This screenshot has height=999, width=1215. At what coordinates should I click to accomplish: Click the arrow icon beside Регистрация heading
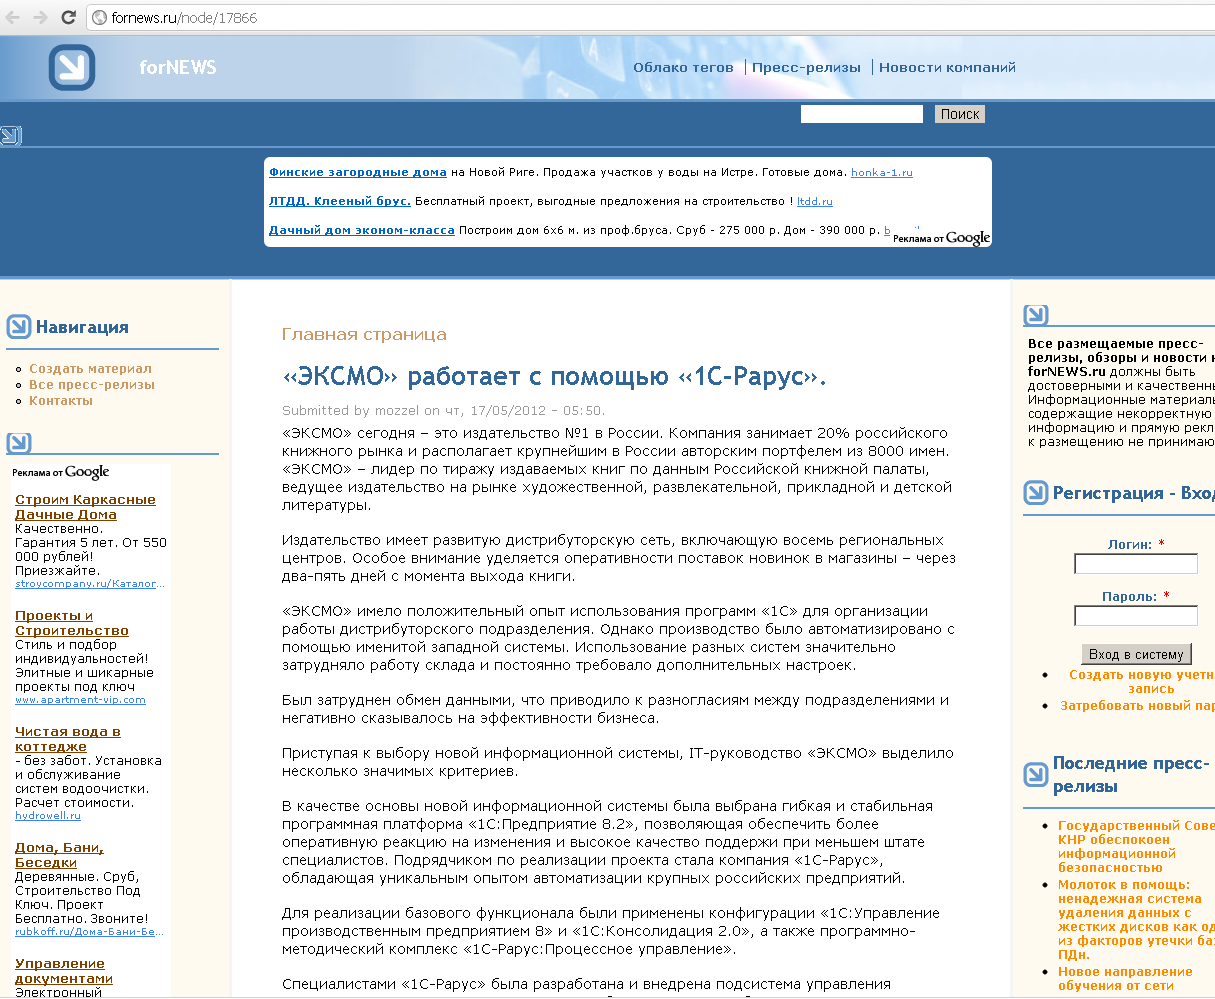coord(1036,493)
